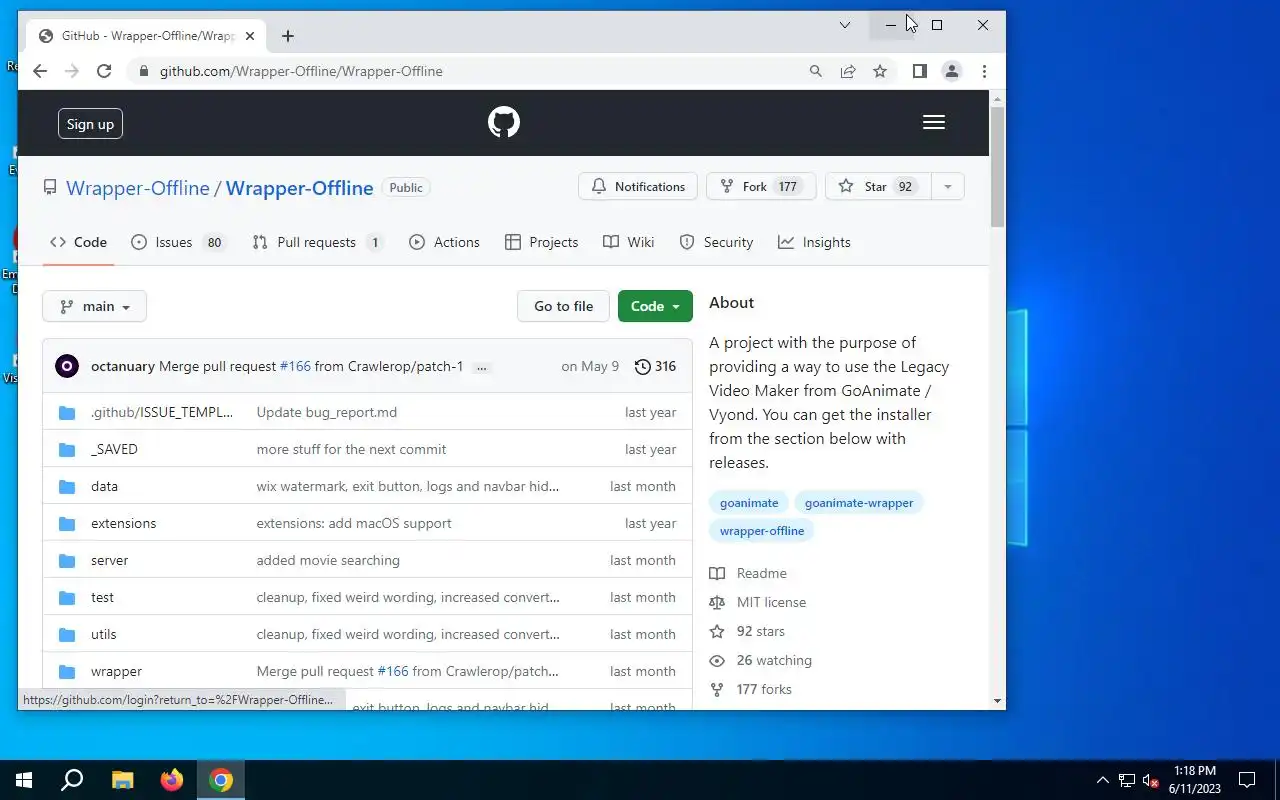View the 26 watching link
This screenshot has height=800, width=1280.
(761, 660)
